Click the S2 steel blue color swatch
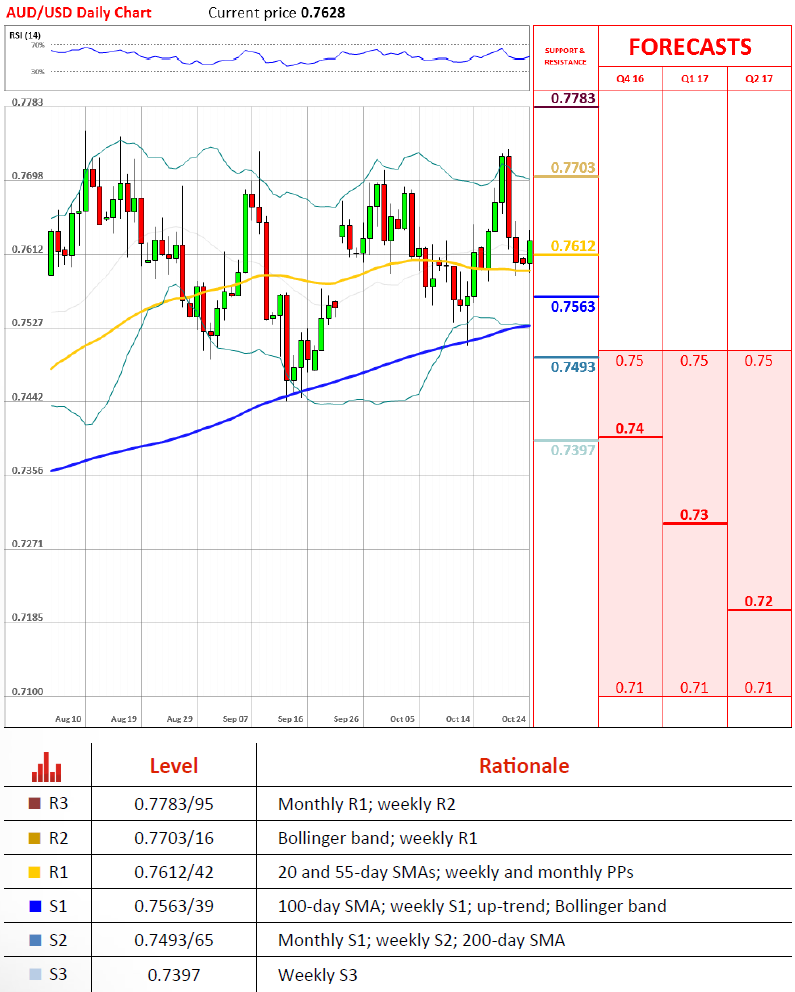 click(35, 940)
